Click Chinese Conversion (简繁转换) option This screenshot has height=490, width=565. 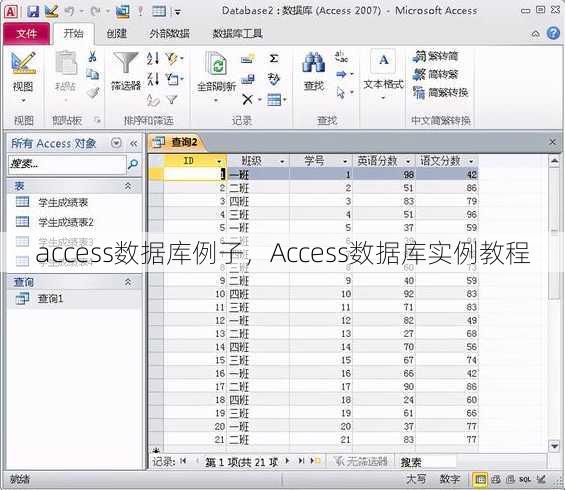pyautogui.click(x=440, y=93)
